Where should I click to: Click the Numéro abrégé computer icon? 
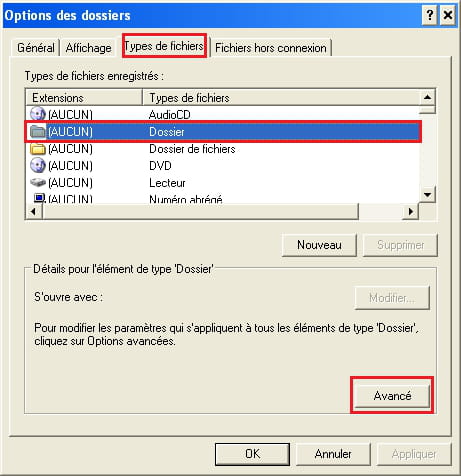pos(39,198)
